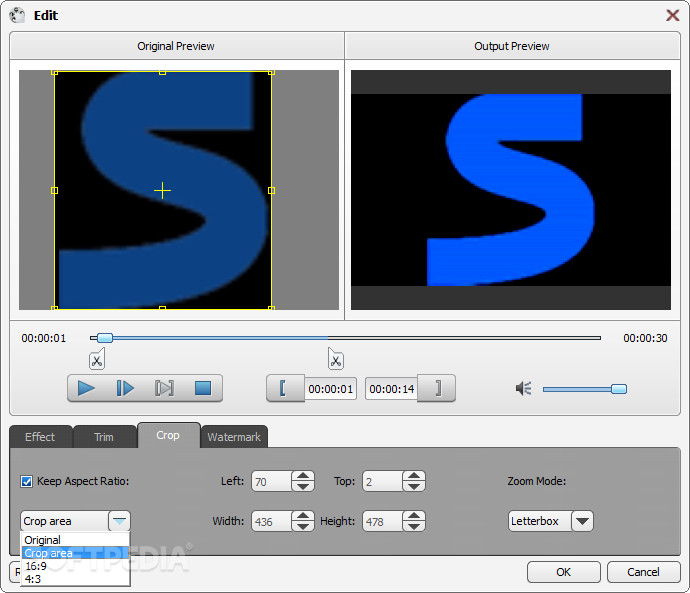Start playback with the Play button
The image size is (690, 593).
pyautogui.click(x=86, y=388)
